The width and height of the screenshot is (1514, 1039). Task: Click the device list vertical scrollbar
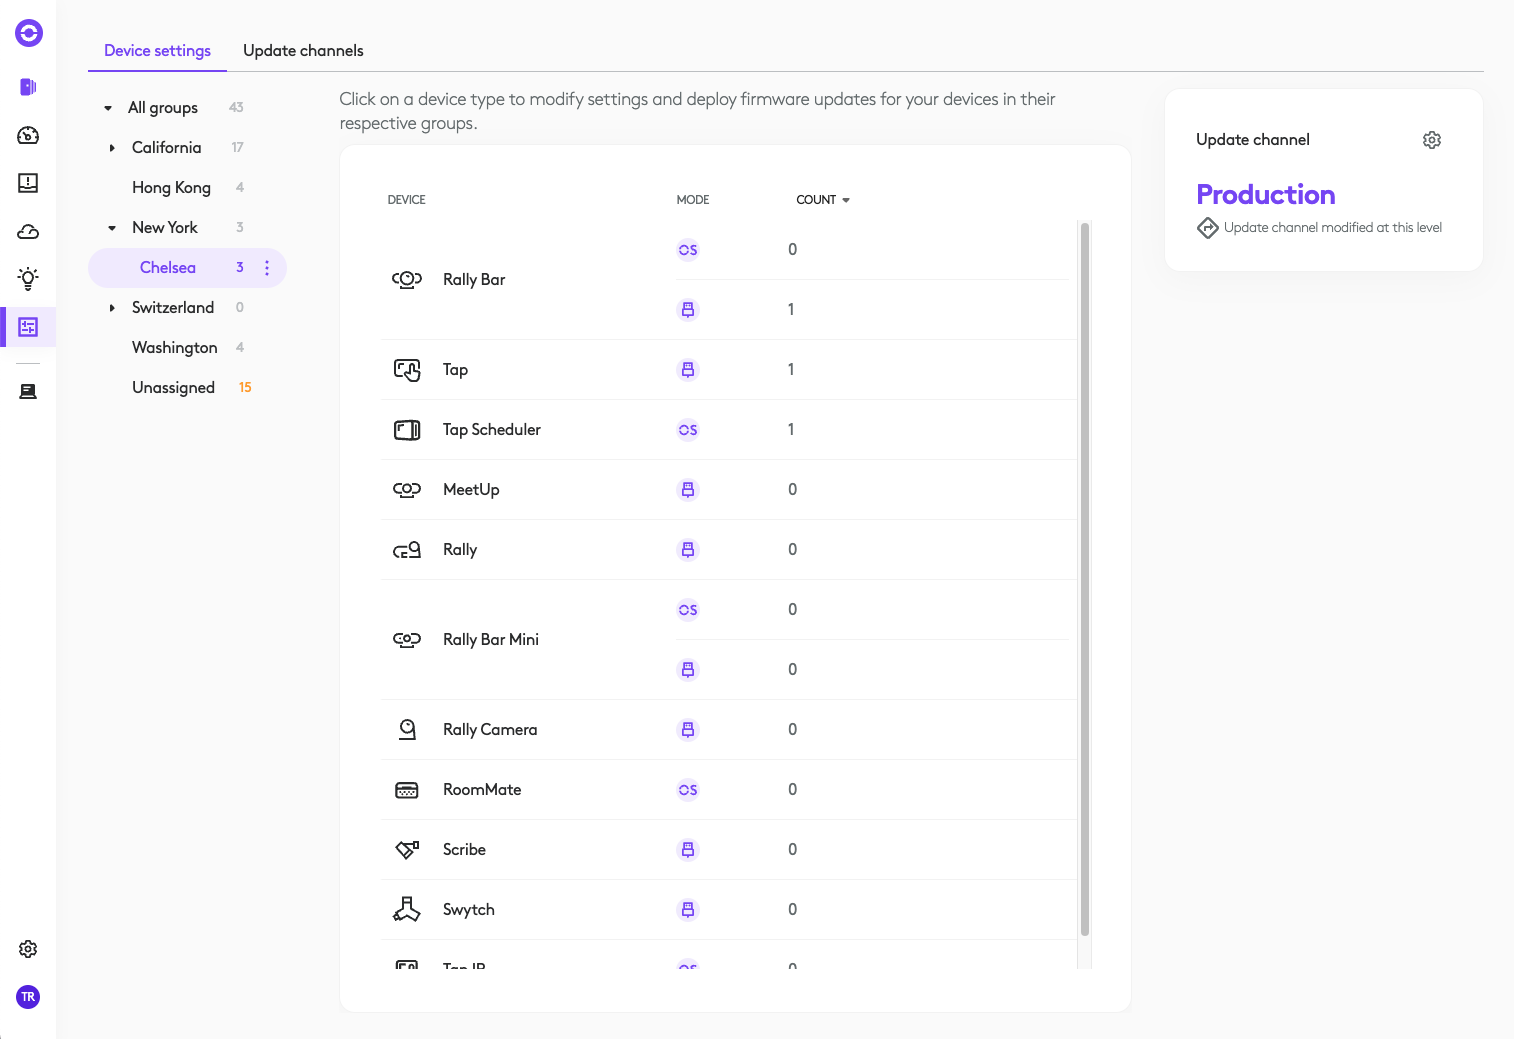pos(1084,580)
